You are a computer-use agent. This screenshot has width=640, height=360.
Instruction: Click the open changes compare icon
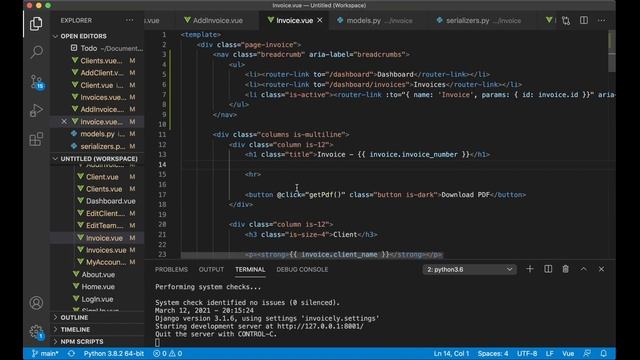click(566, 20)
